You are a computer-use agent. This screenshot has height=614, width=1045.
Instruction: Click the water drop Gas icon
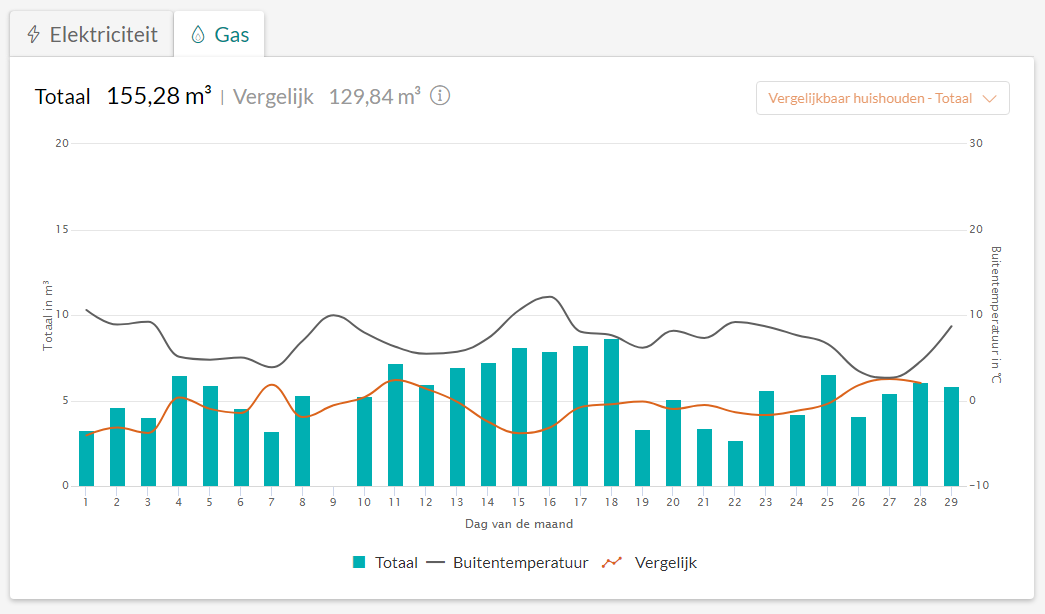pyautogui.click(x=198, y=35)
